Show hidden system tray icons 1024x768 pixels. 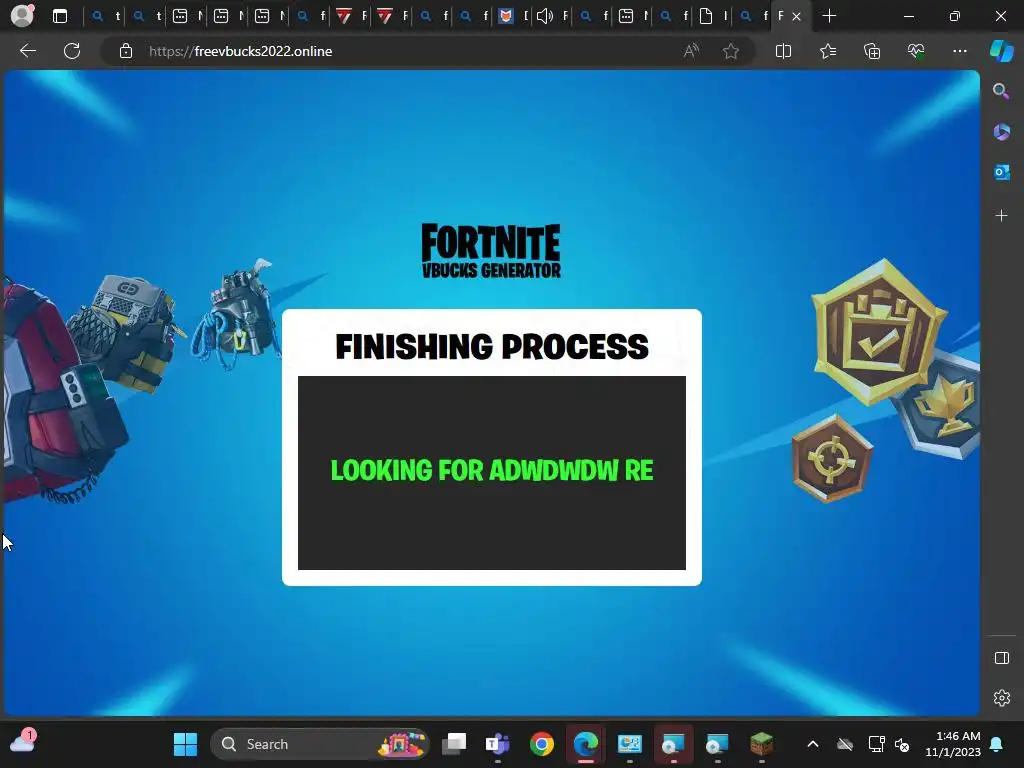812,744
